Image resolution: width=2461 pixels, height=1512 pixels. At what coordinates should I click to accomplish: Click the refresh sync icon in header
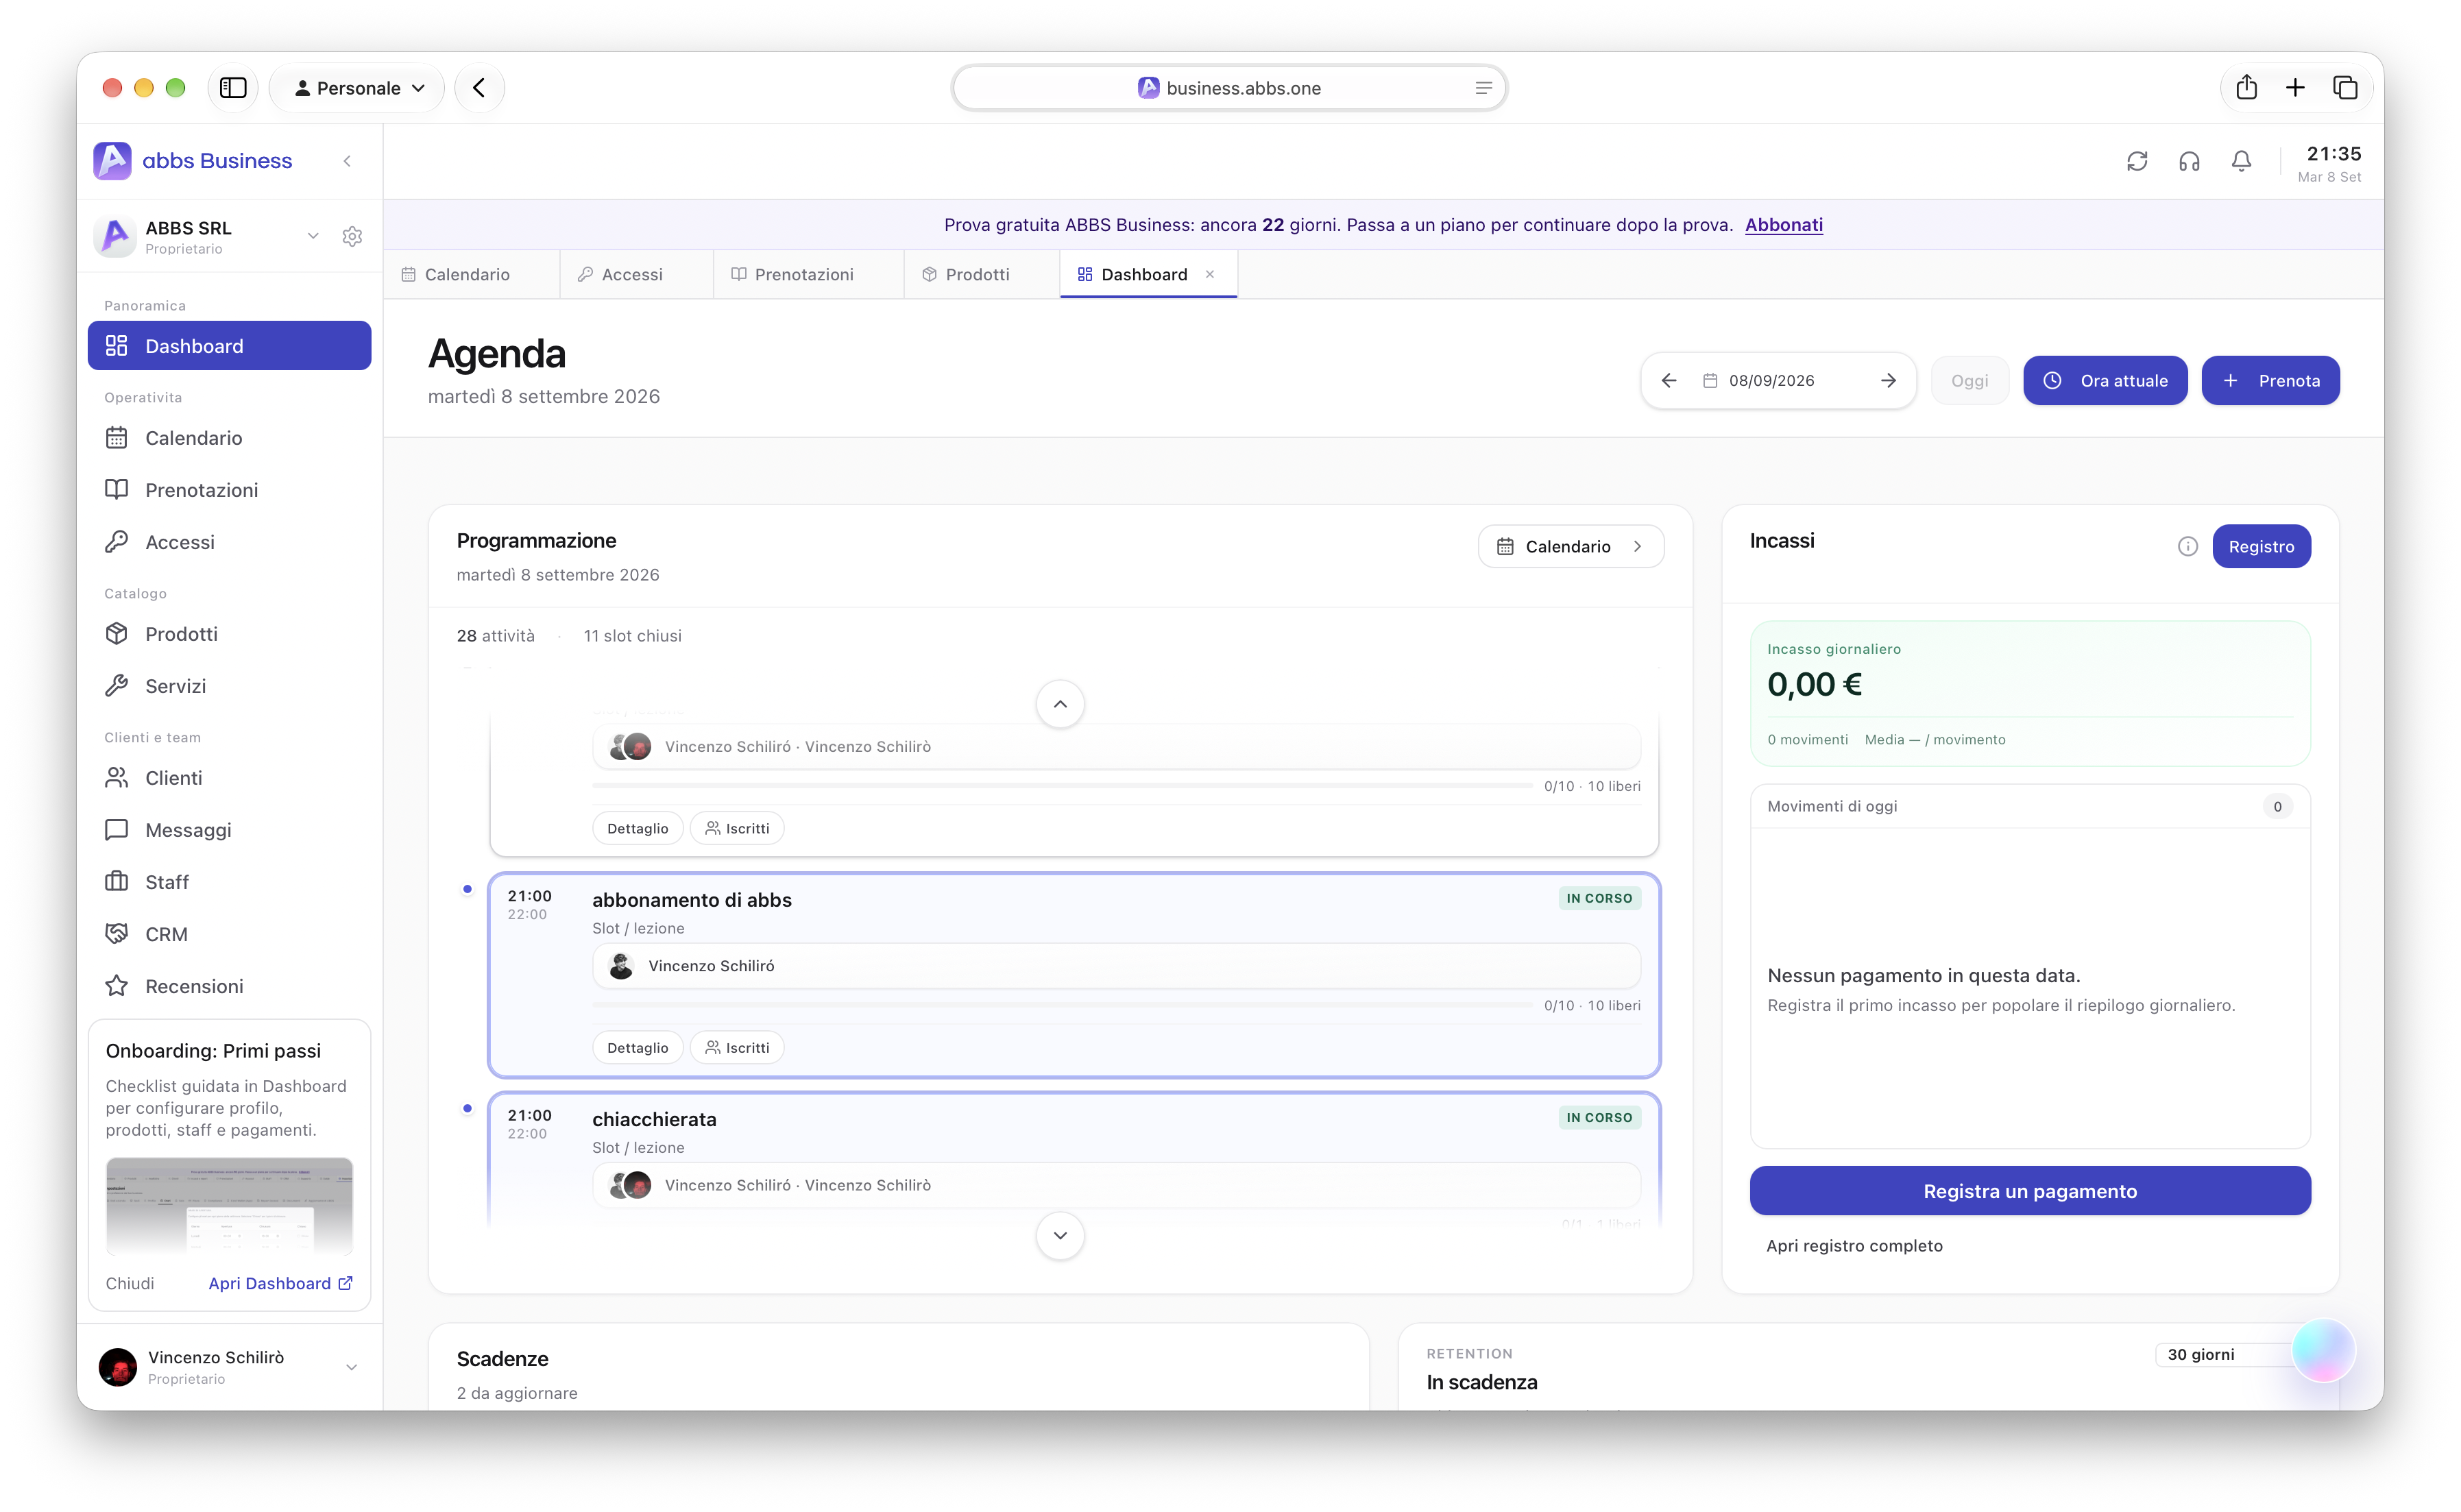click(2137, 161)
